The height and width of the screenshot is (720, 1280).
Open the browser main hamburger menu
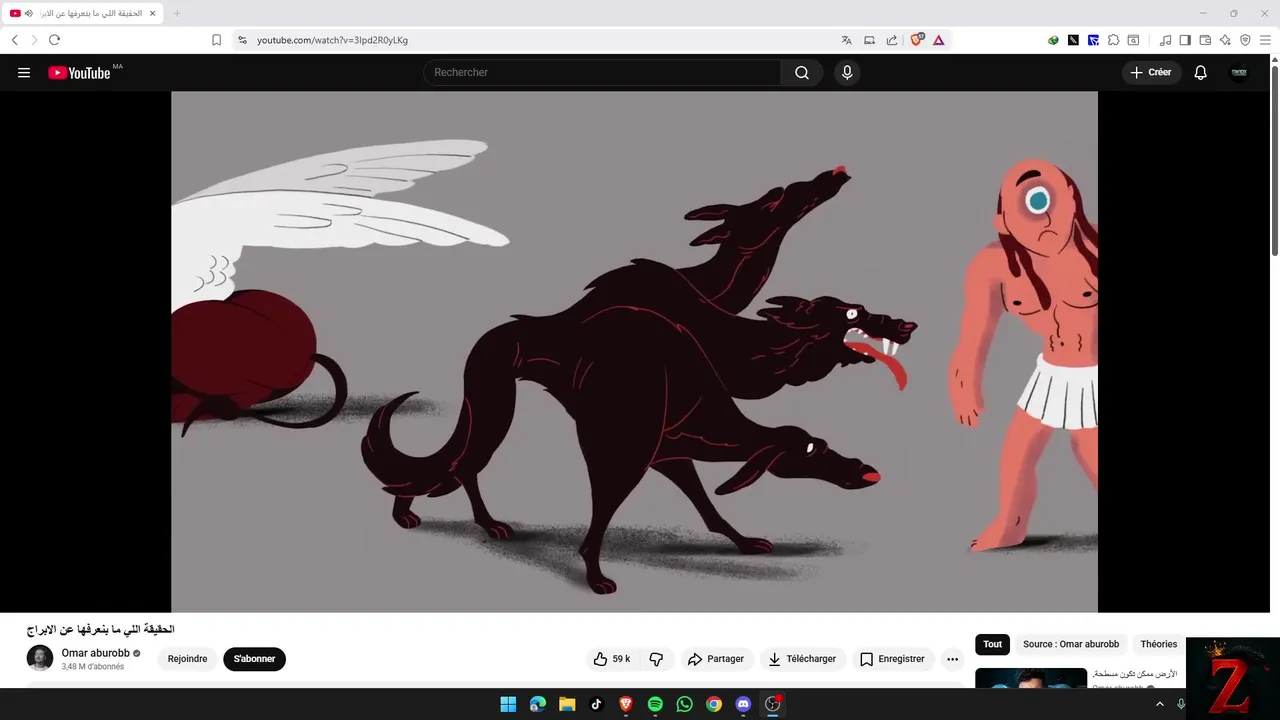coord(1265,40)
